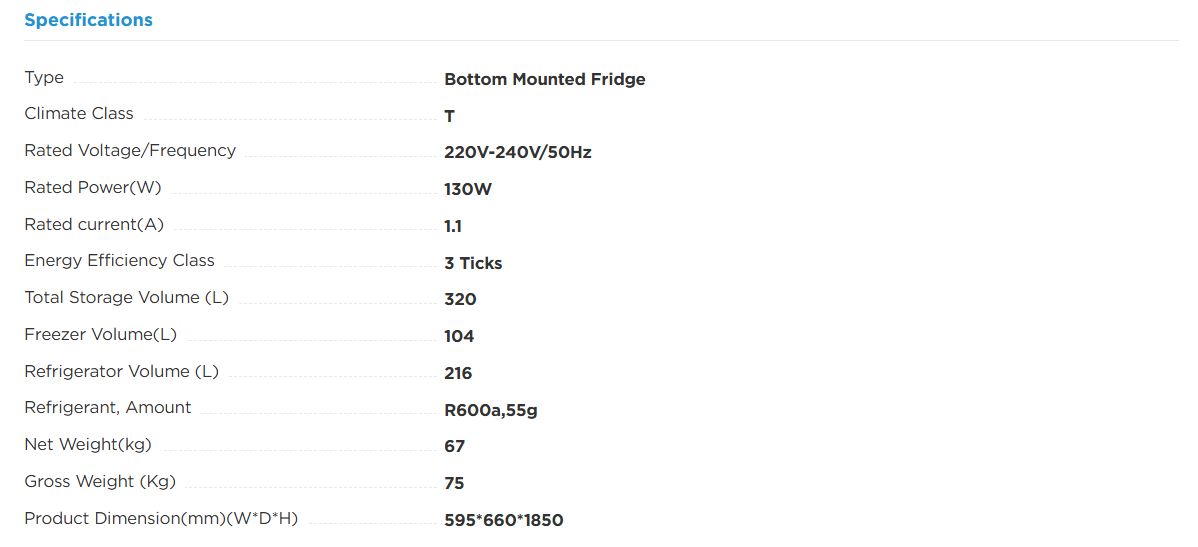This screenshot has height=547, width=1198.
Task: Click the Freezer Volume(L) value 104
Action: coord(459,336)
